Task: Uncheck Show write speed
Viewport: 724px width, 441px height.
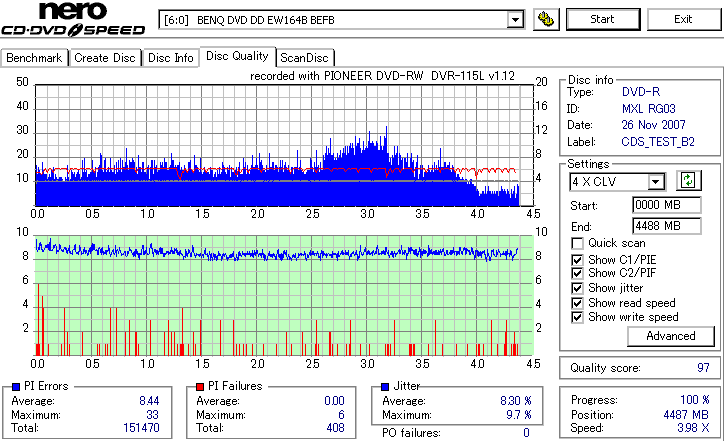Action: [577, 317]
